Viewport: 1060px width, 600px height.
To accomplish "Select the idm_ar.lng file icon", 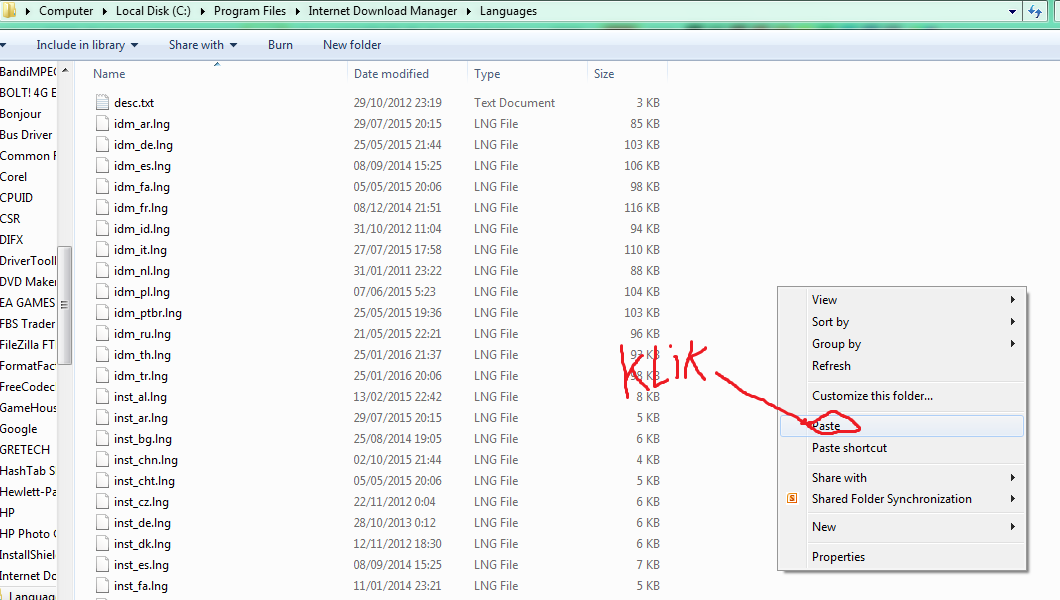I will (101, 123).
